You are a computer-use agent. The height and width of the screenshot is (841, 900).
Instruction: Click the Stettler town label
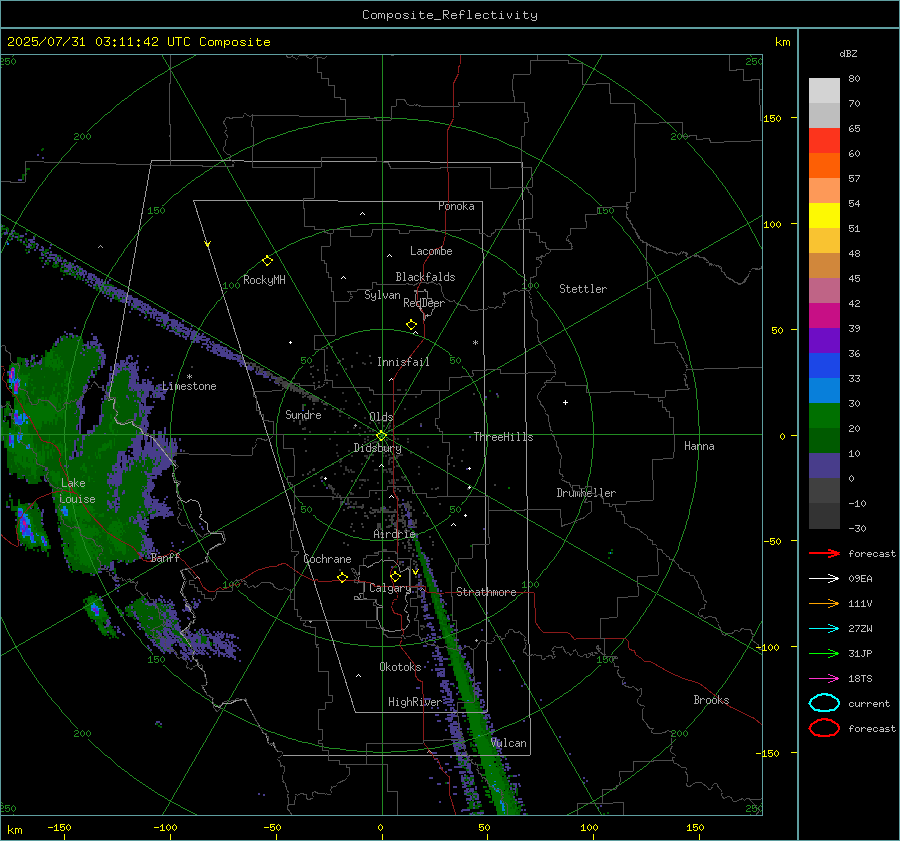[x=583, y=289]
